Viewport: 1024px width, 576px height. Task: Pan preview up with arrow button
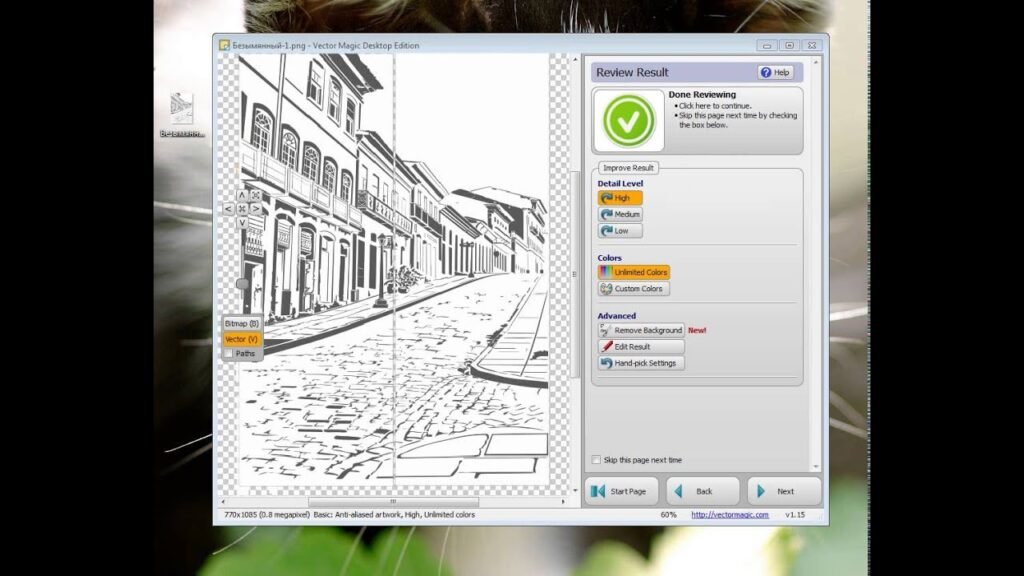[242, 195]
